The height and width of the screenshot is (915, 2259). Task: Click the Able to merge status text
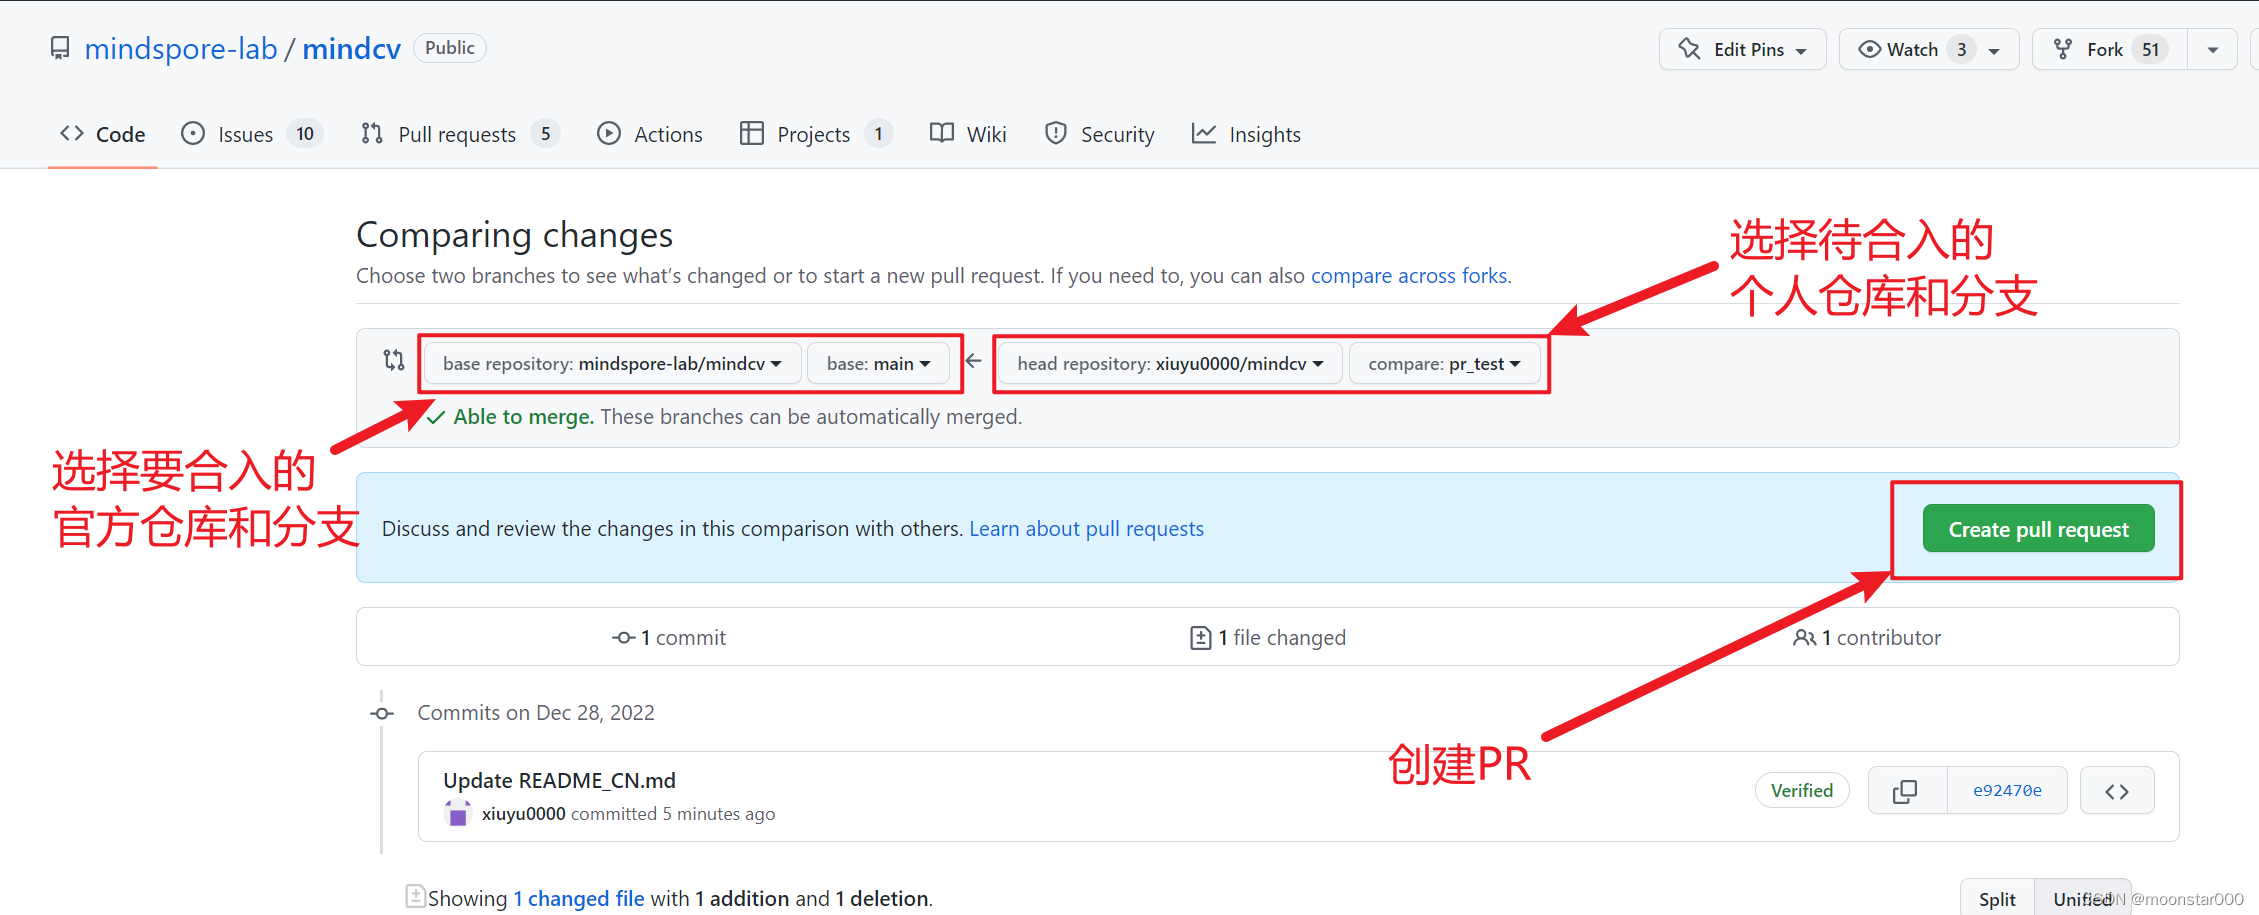(523, 416)
